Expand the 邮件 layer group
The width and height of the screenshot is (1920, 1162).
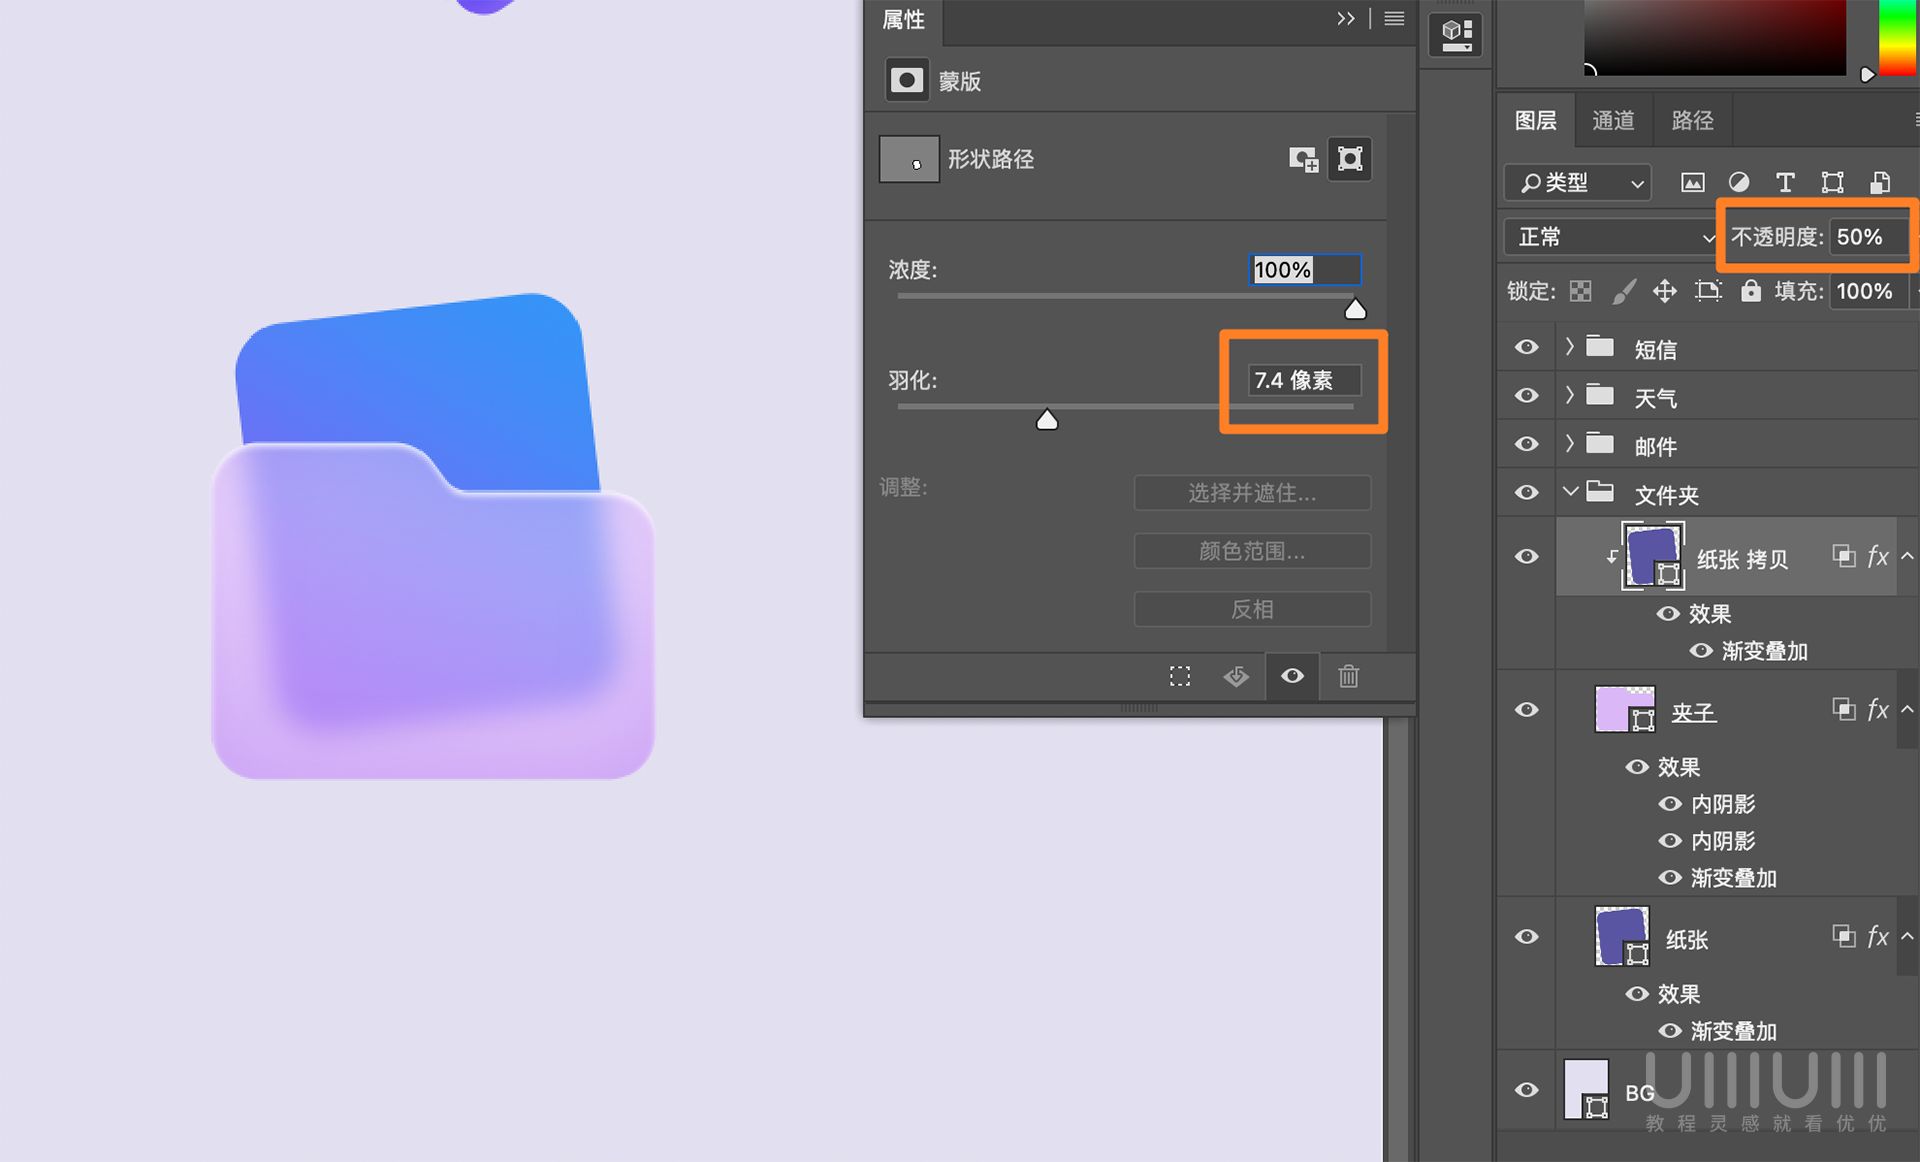coord(1571,444)
